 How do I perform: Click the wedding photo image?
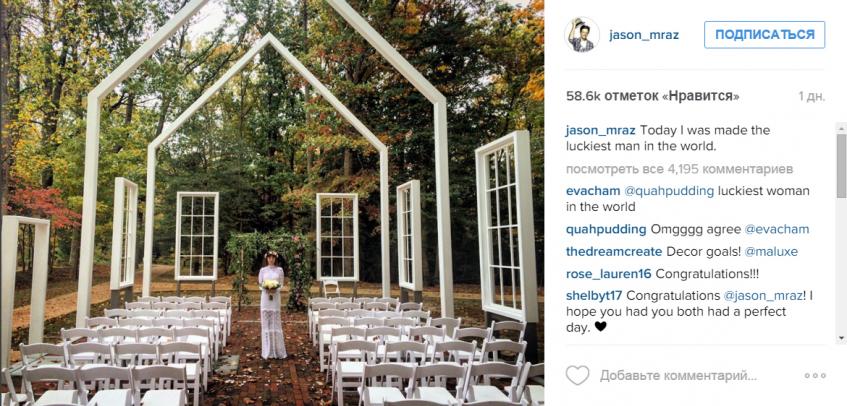pyautogui.click(x=272, y=203)
